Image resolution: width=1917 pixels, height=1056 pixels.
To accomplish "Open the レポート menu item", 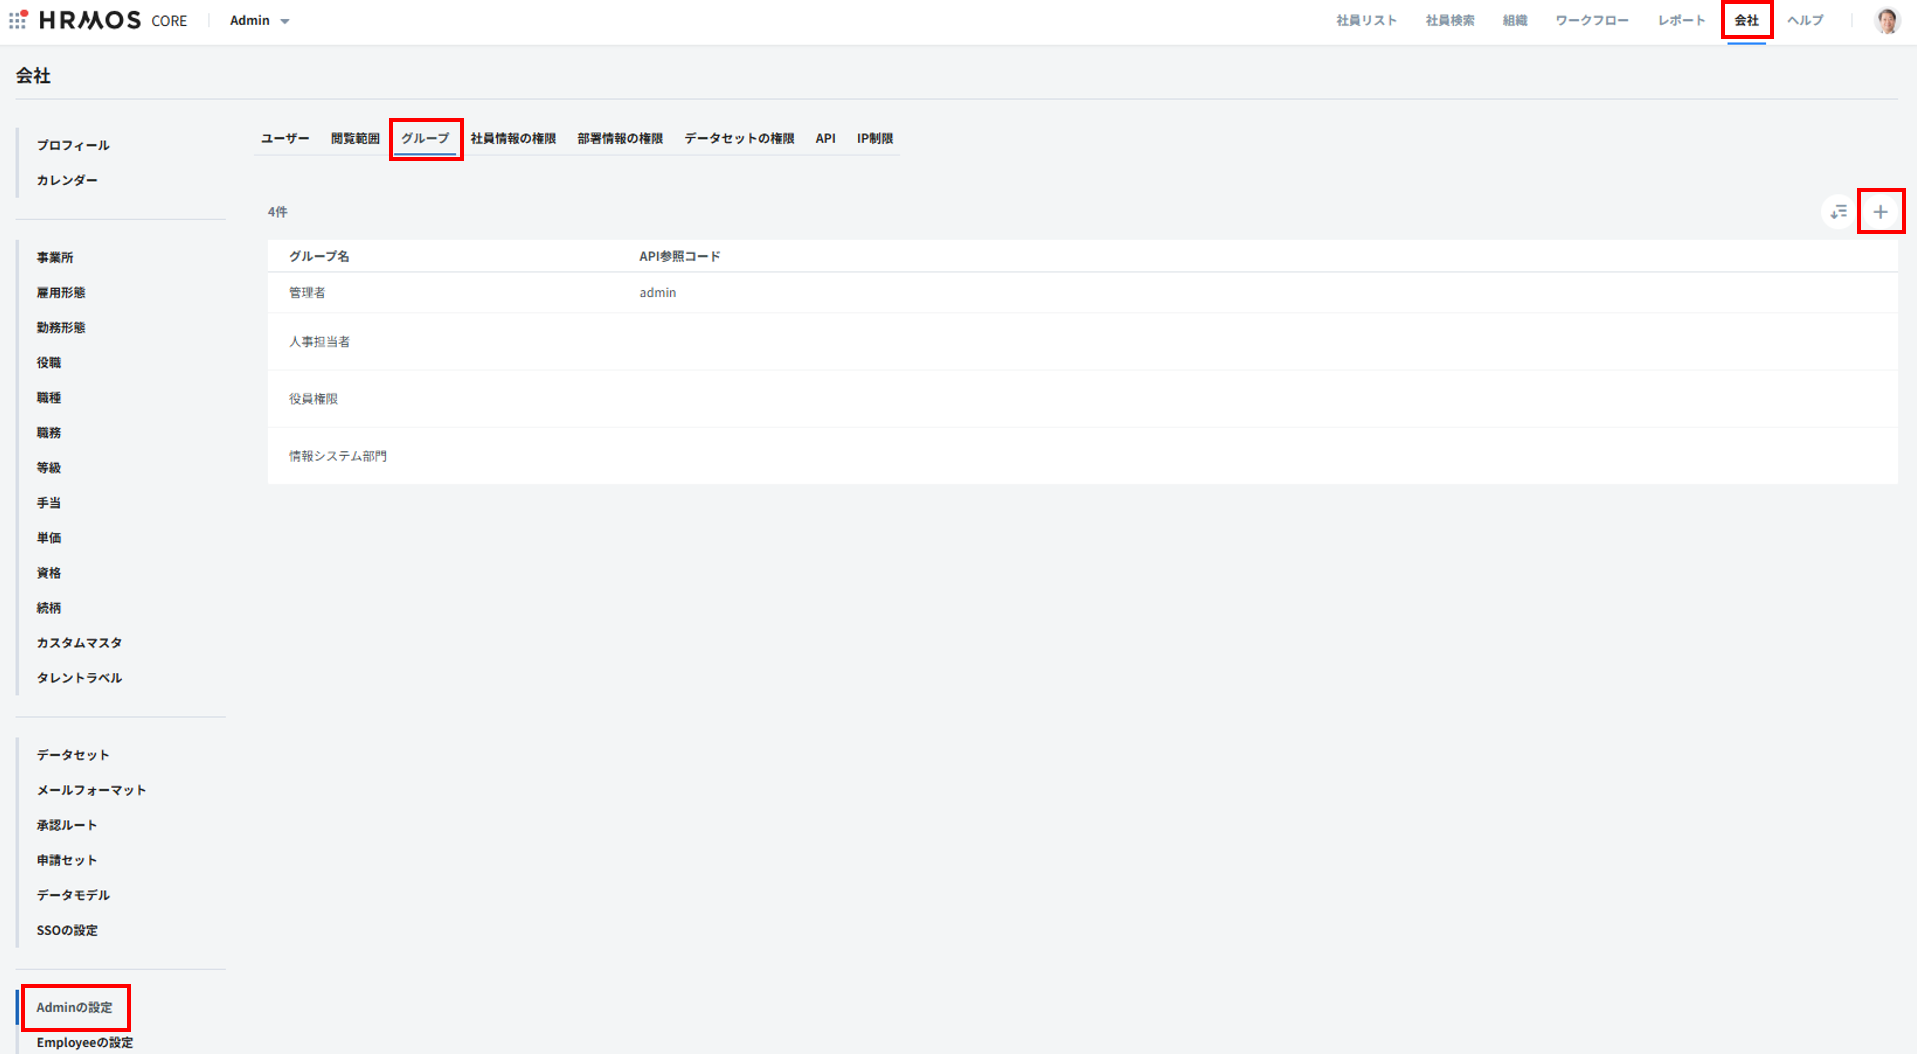I will [1681, 21].
